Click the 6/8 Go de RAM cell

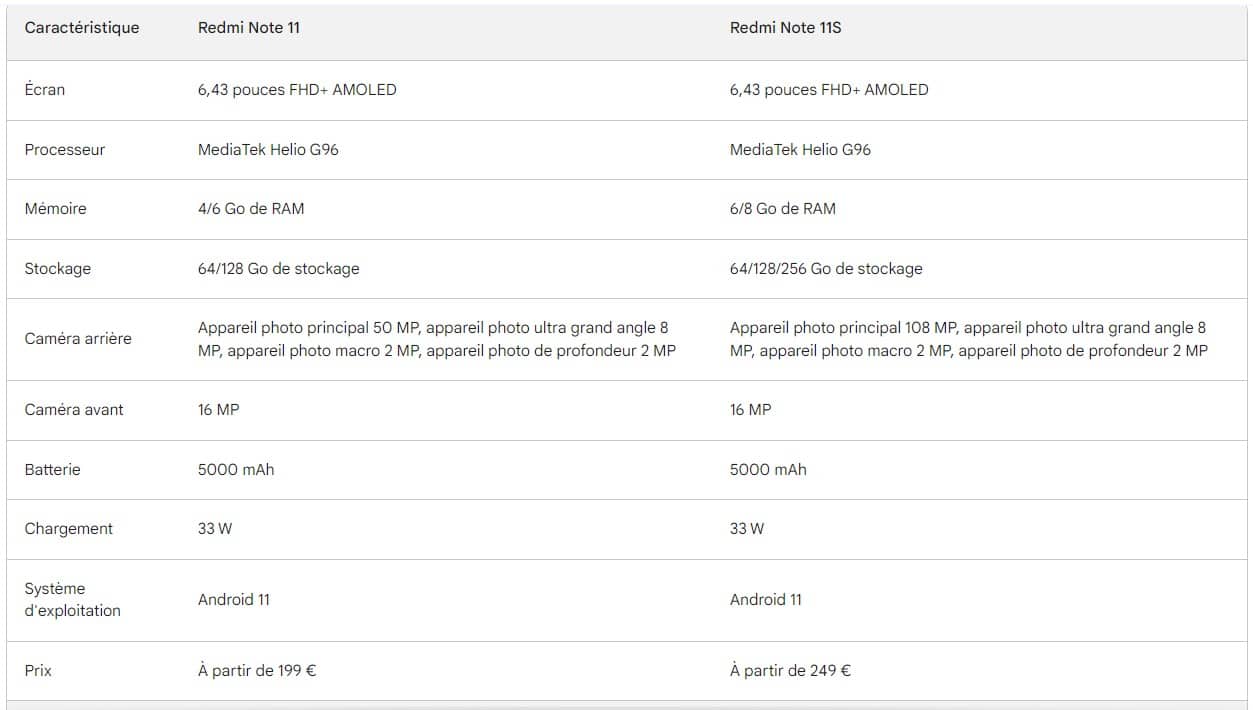click(783, 209)
